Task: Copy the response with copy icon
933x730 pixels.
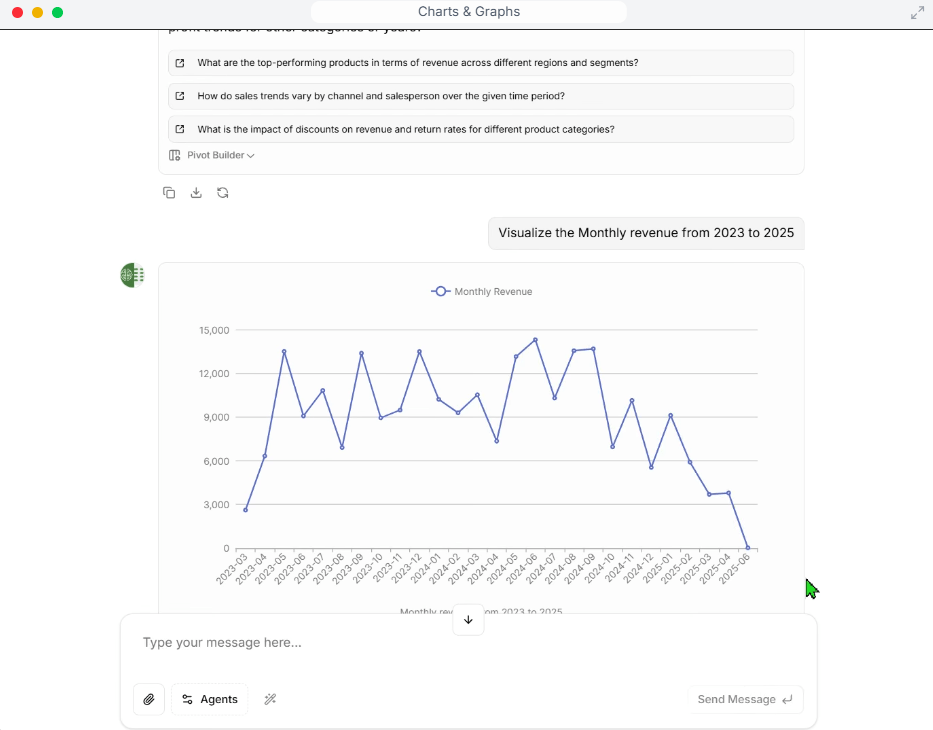Action: coord(169,193)
